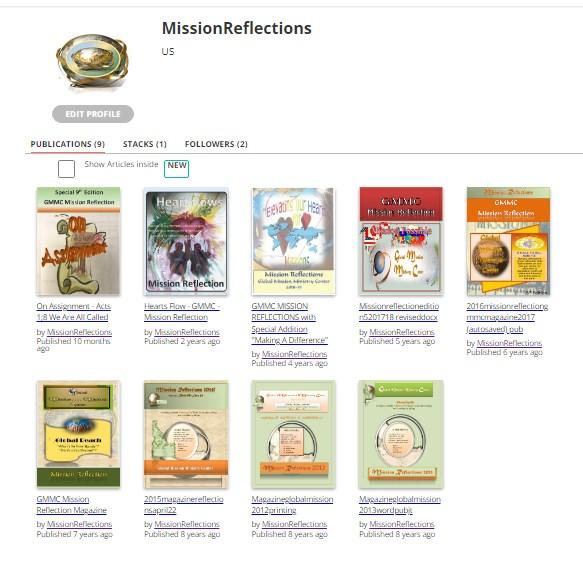The image size is (583, 572).
Task: Open the Magazineglobalmission 2013wordpubjt link
Action: coord(400,505)
